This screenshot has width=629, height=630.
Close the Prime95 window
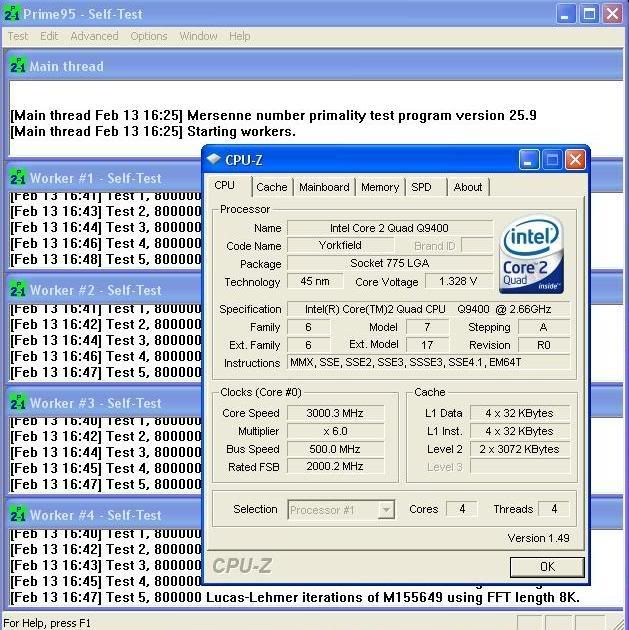613,14
